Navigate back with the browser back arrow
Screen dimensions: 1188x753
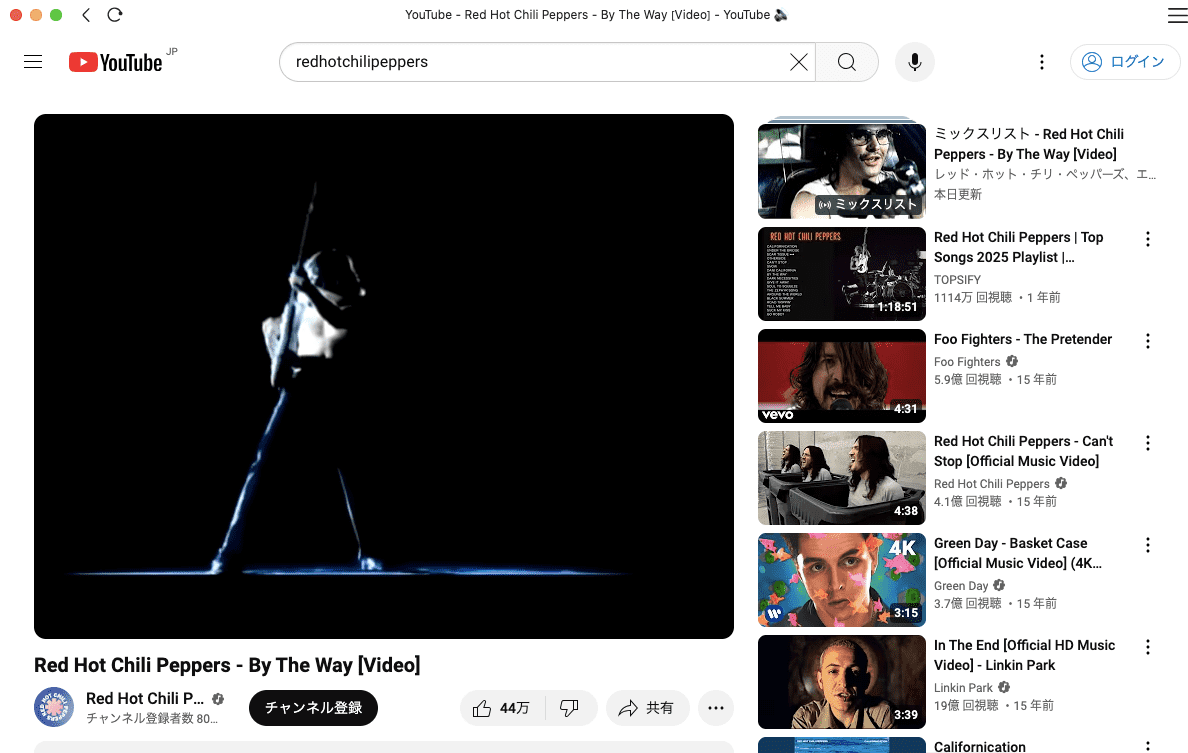[85, 15]
